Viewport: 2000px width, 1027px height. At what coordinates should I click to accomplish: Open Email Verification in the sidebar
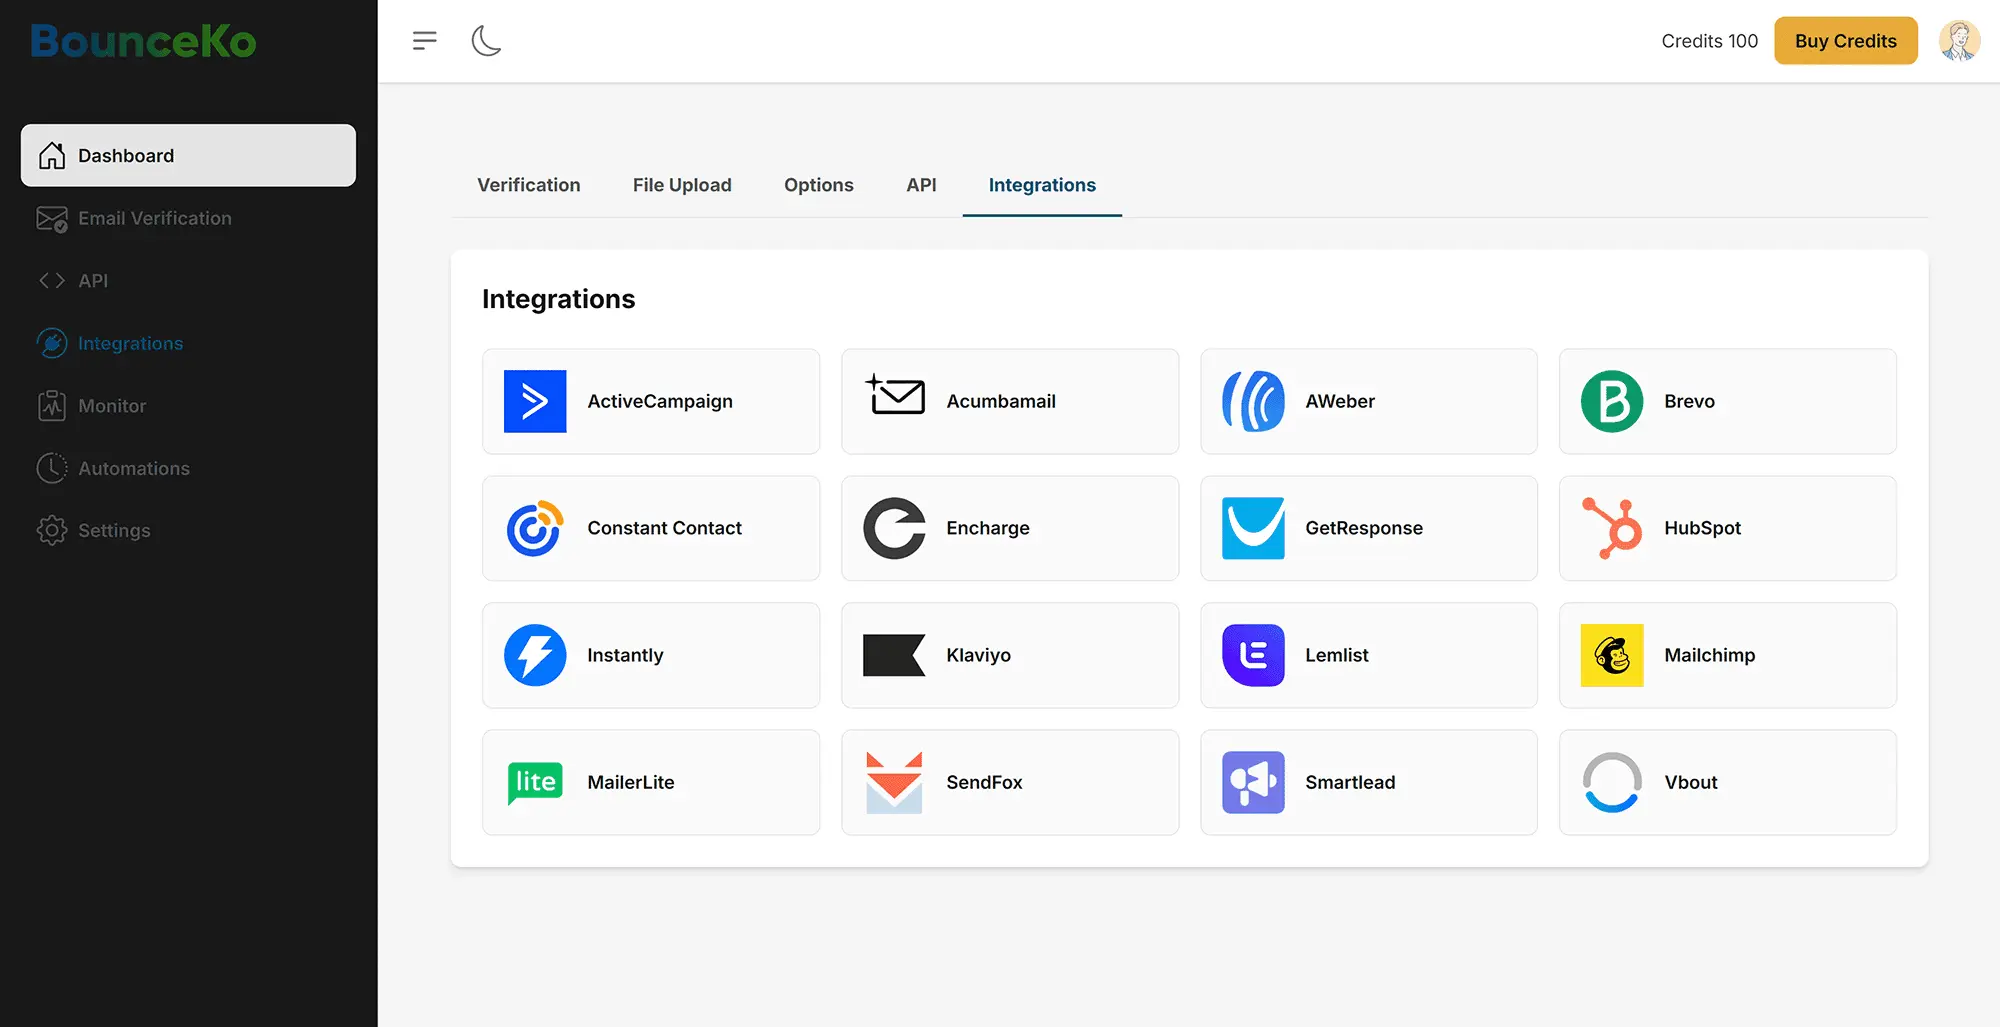point(188,218)
